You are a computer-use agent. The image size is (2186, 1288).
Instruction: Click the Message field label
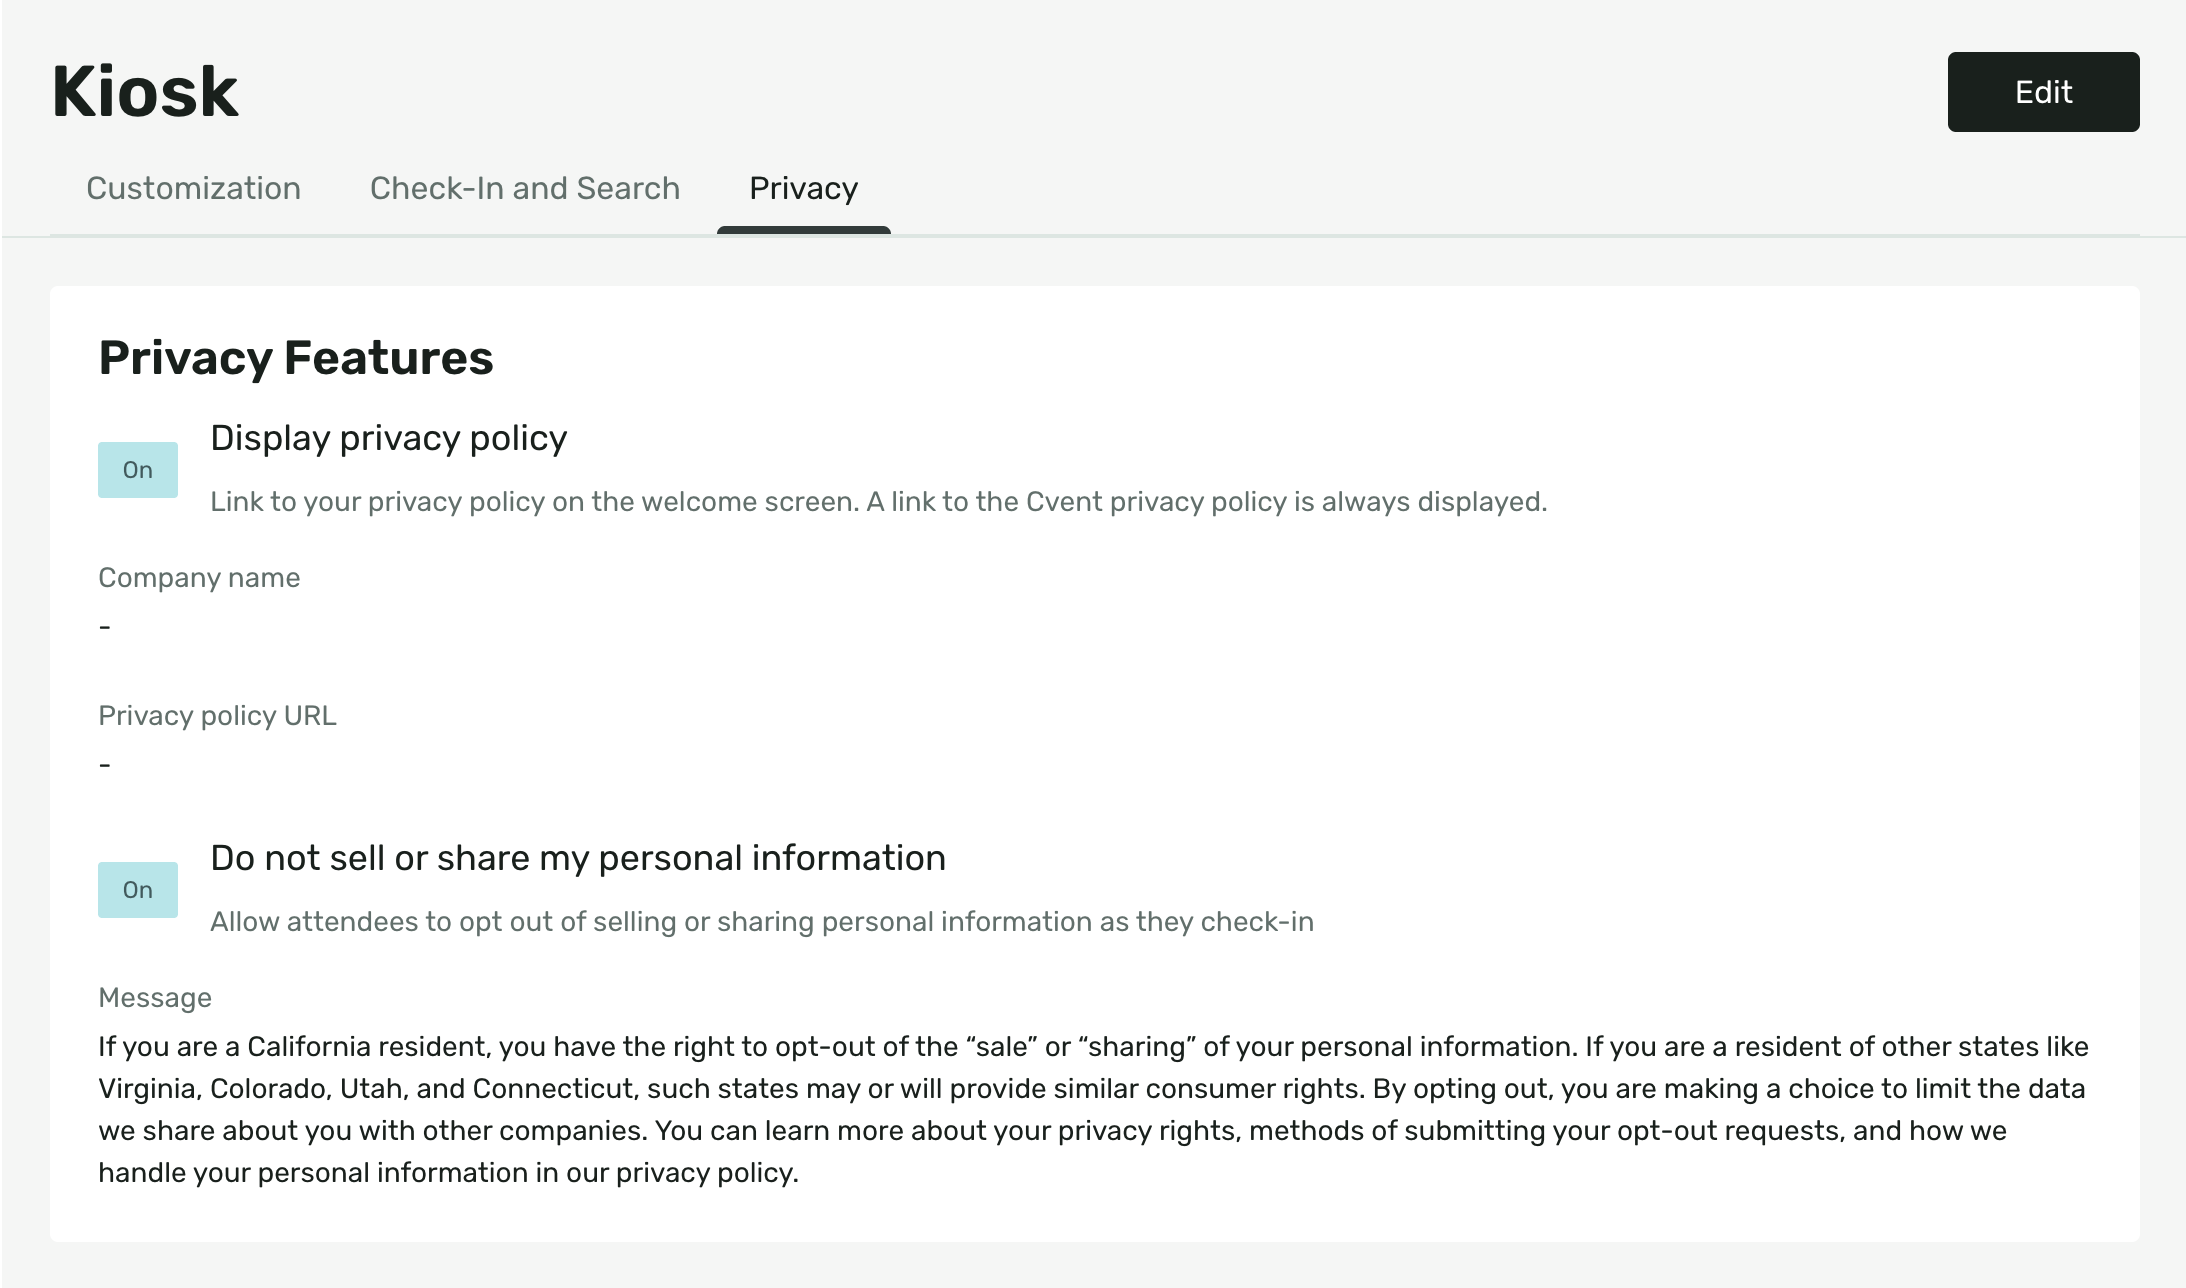155,998
